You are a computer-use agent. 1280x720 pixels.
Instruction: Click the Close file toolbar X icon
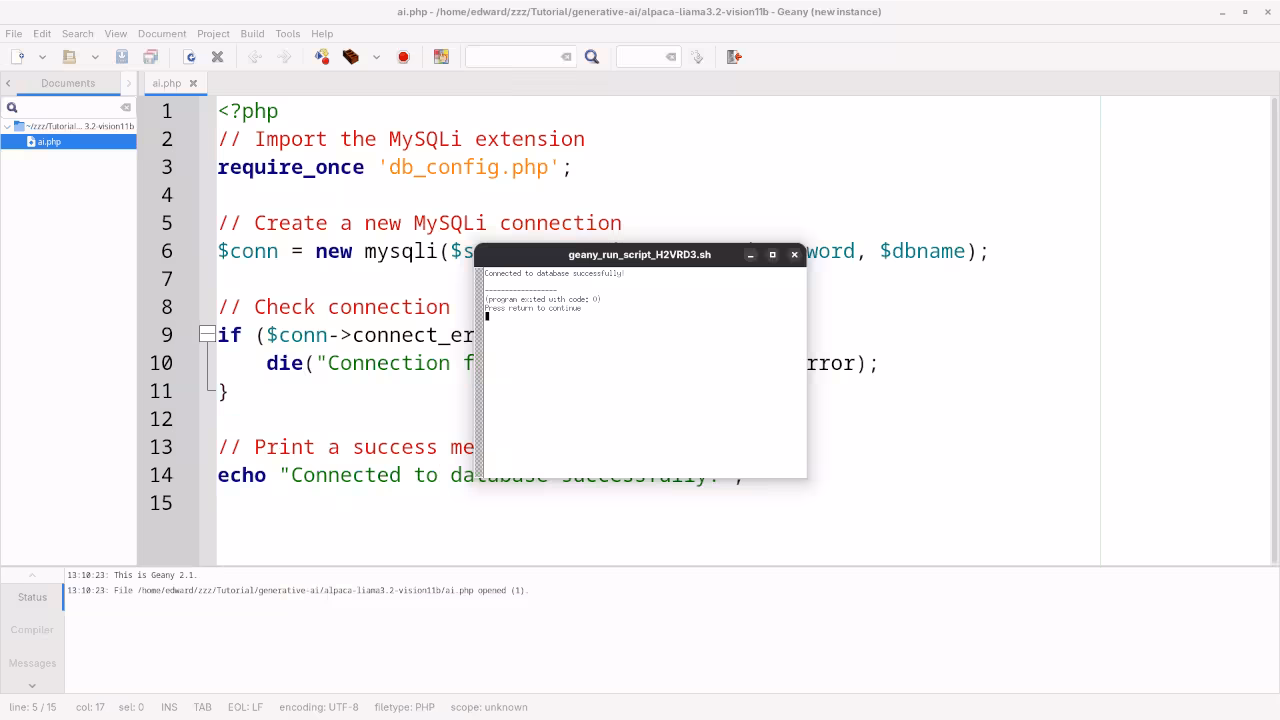(x=217, y=57)
